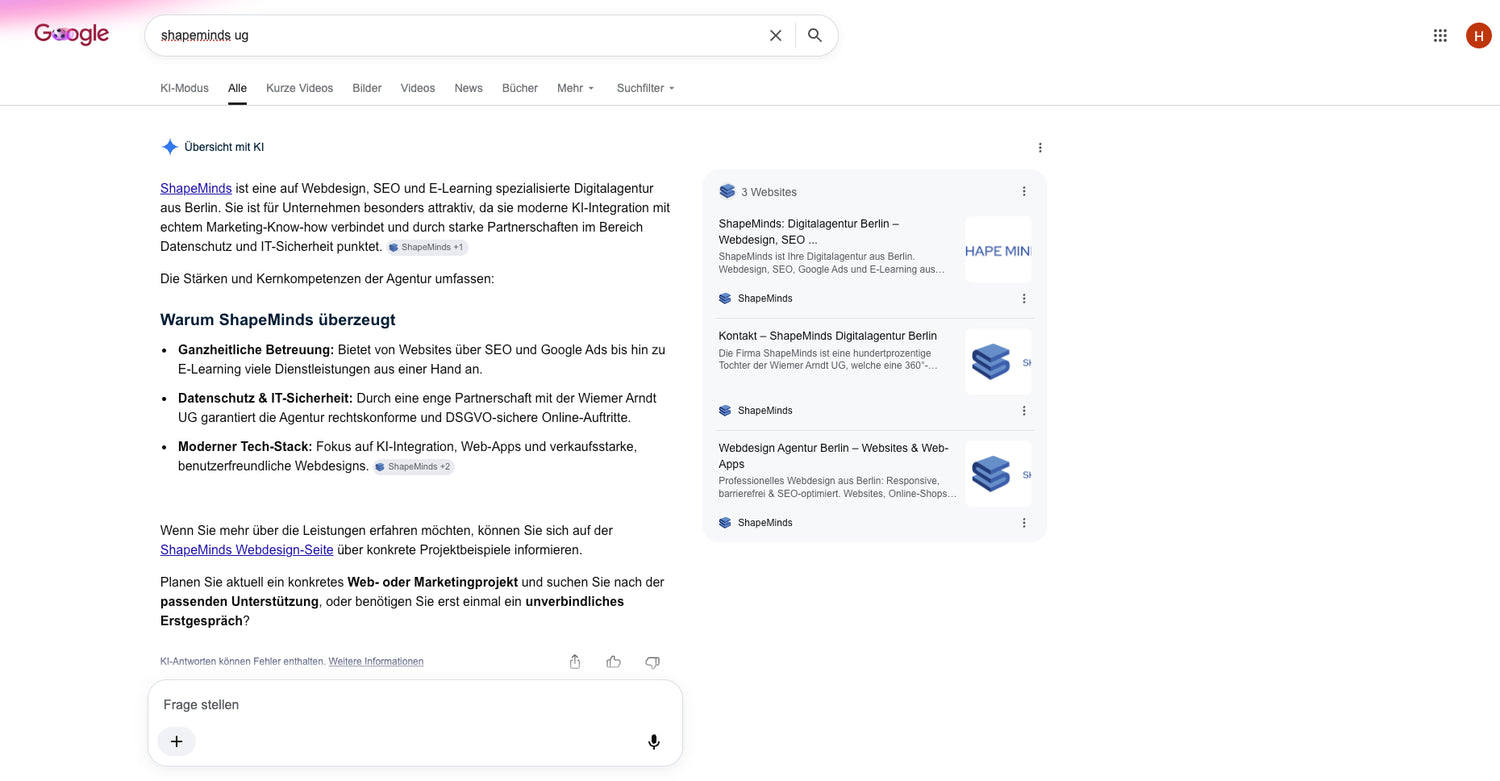
Task: Open the "Kurze Videos" tab
Action: point(299,88)
